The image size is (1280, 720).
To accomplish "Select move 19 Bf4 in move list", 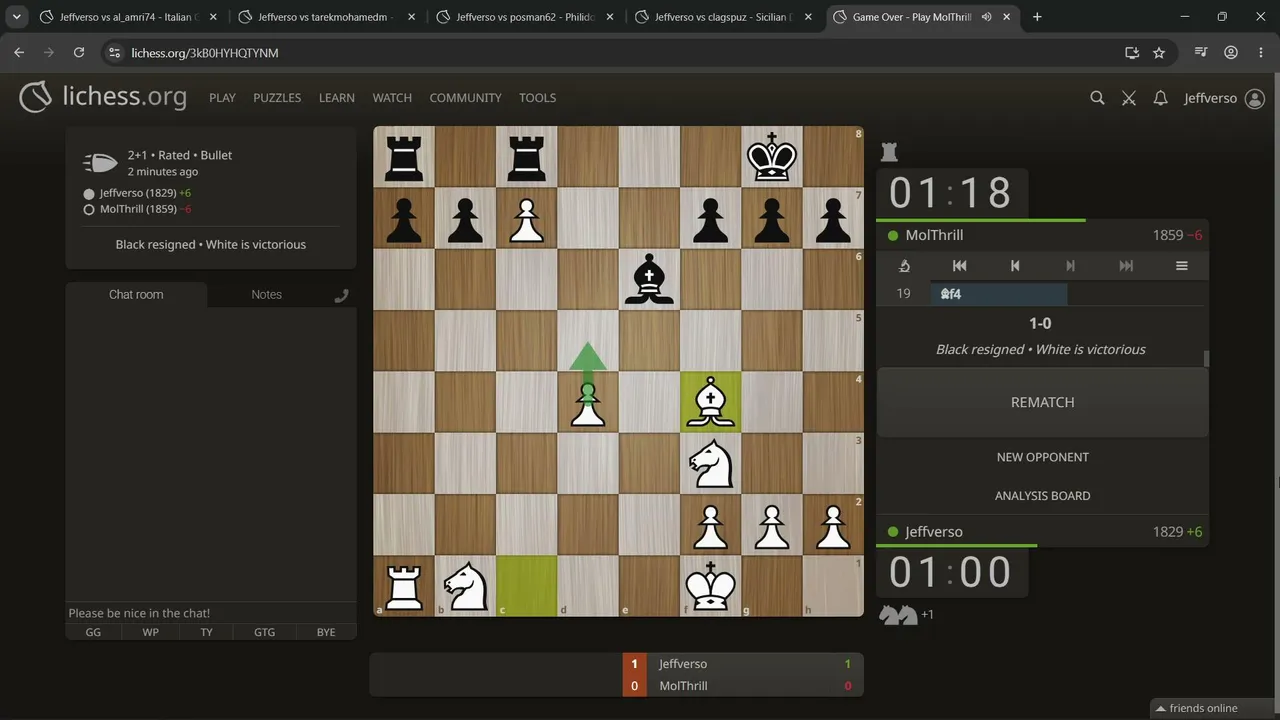I will tap(999, 294).
